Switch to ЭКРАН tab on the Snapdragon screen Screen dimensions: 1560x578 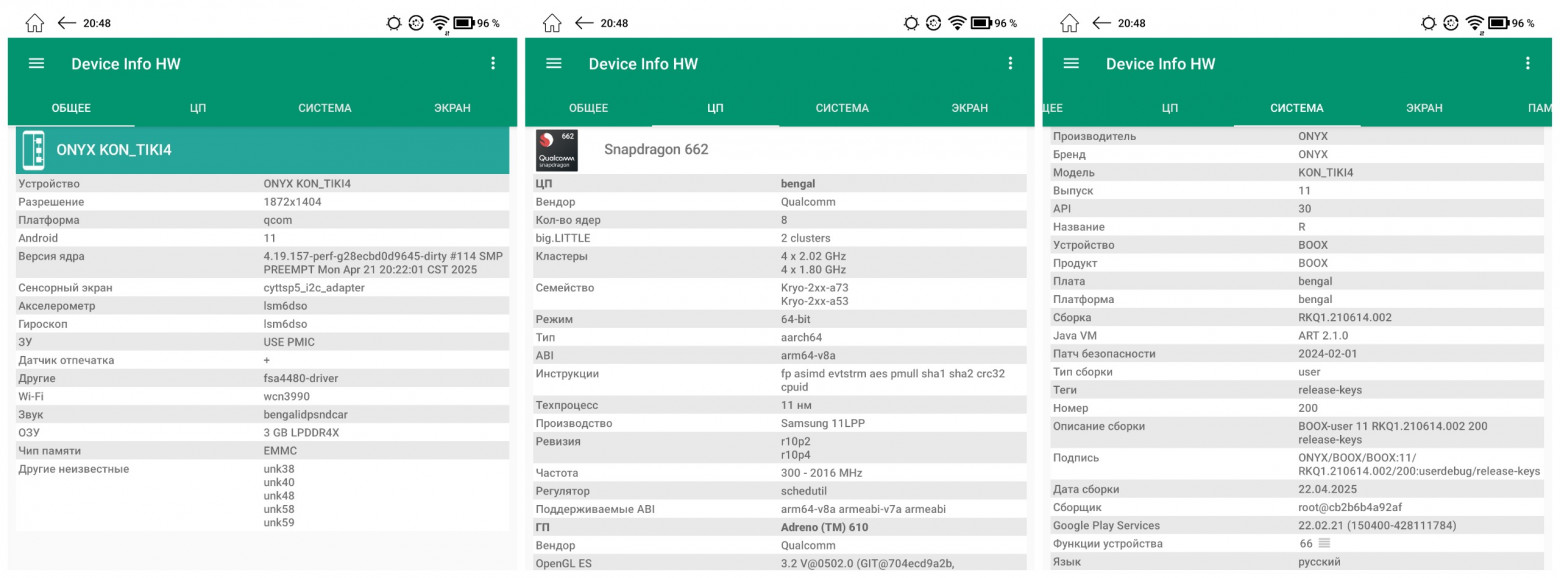click(x=969, y=108)
